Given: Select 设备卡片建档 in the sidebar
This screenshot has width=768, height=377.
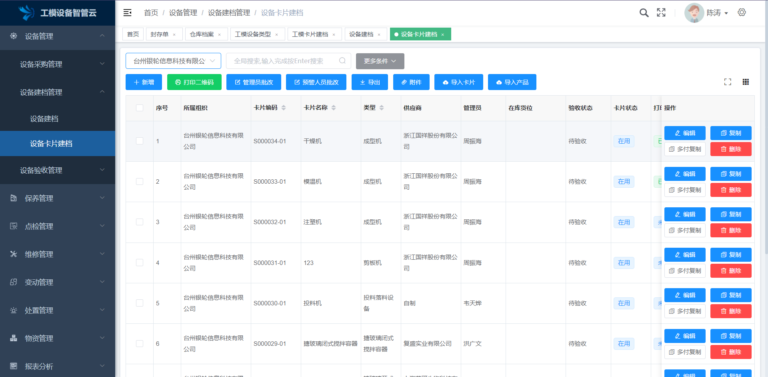Looking at the screenshot, I should [x=57, y=143].
